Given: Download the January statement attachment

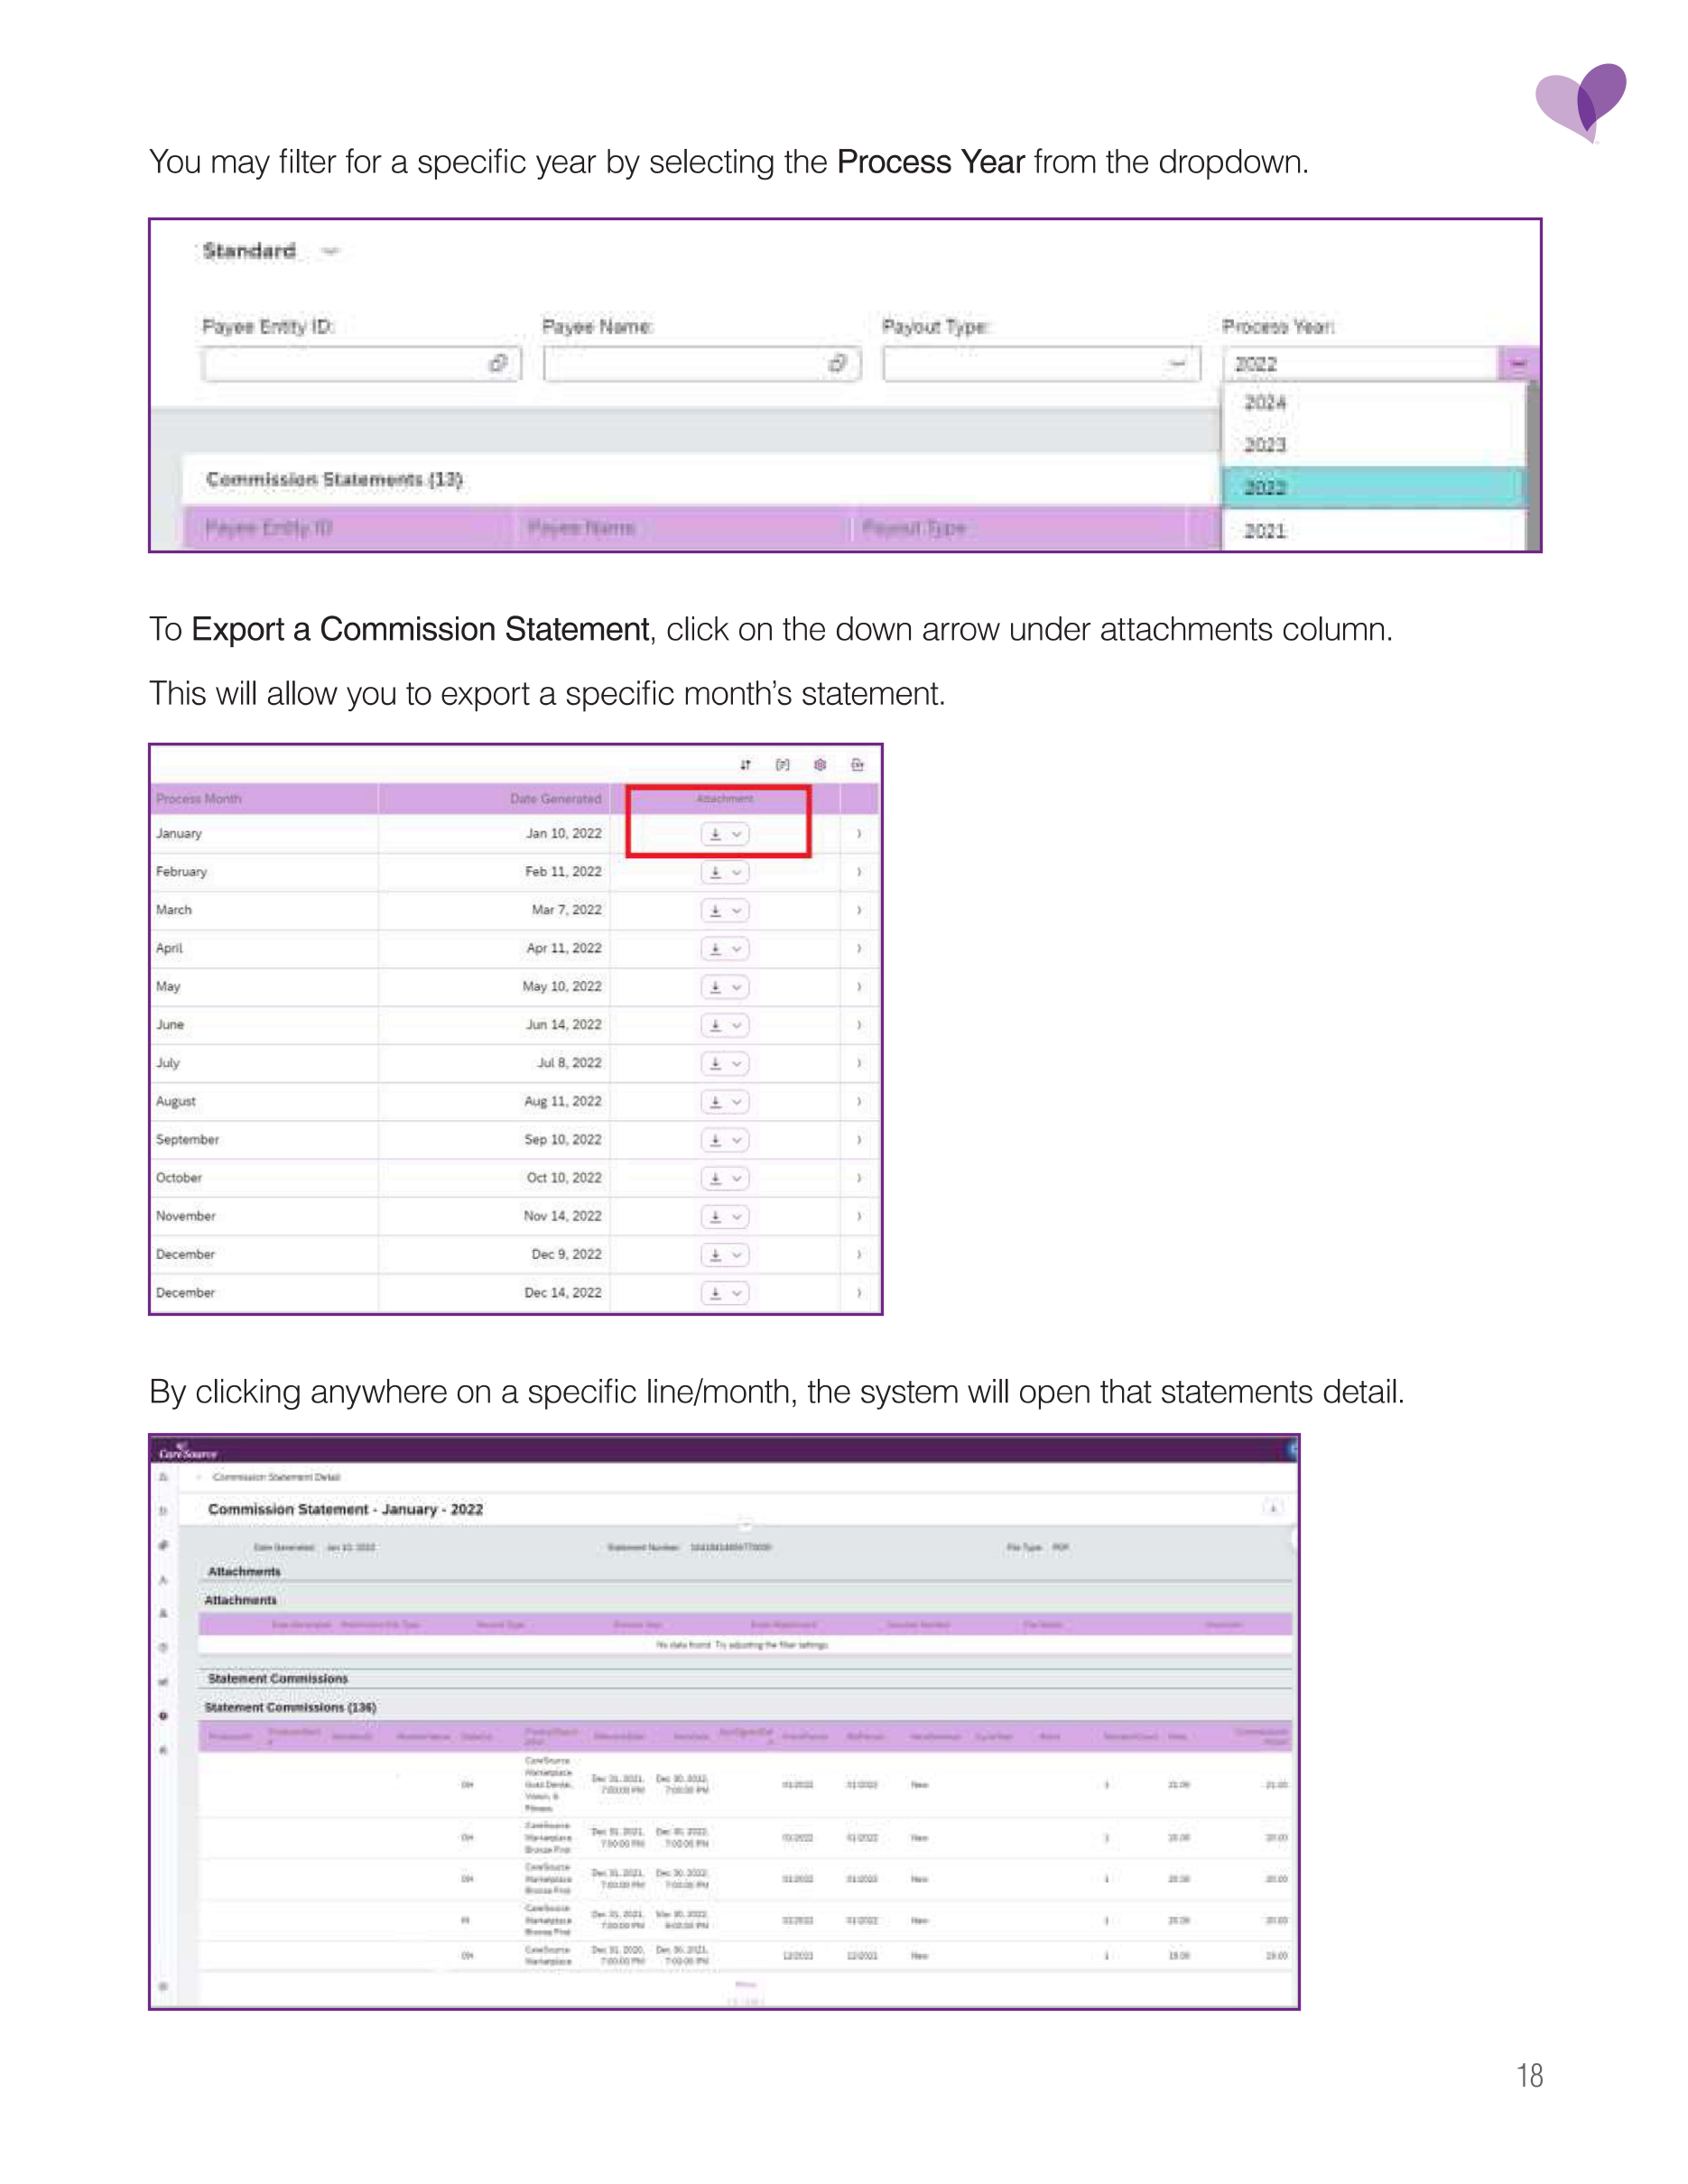Looking at the screenshot, I should pos(715,834).
